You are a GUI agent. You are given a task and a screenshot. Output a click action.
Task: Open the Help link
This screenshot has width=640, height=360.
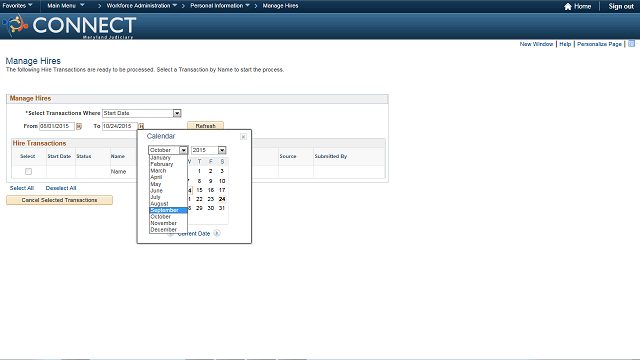click(565, 44)
